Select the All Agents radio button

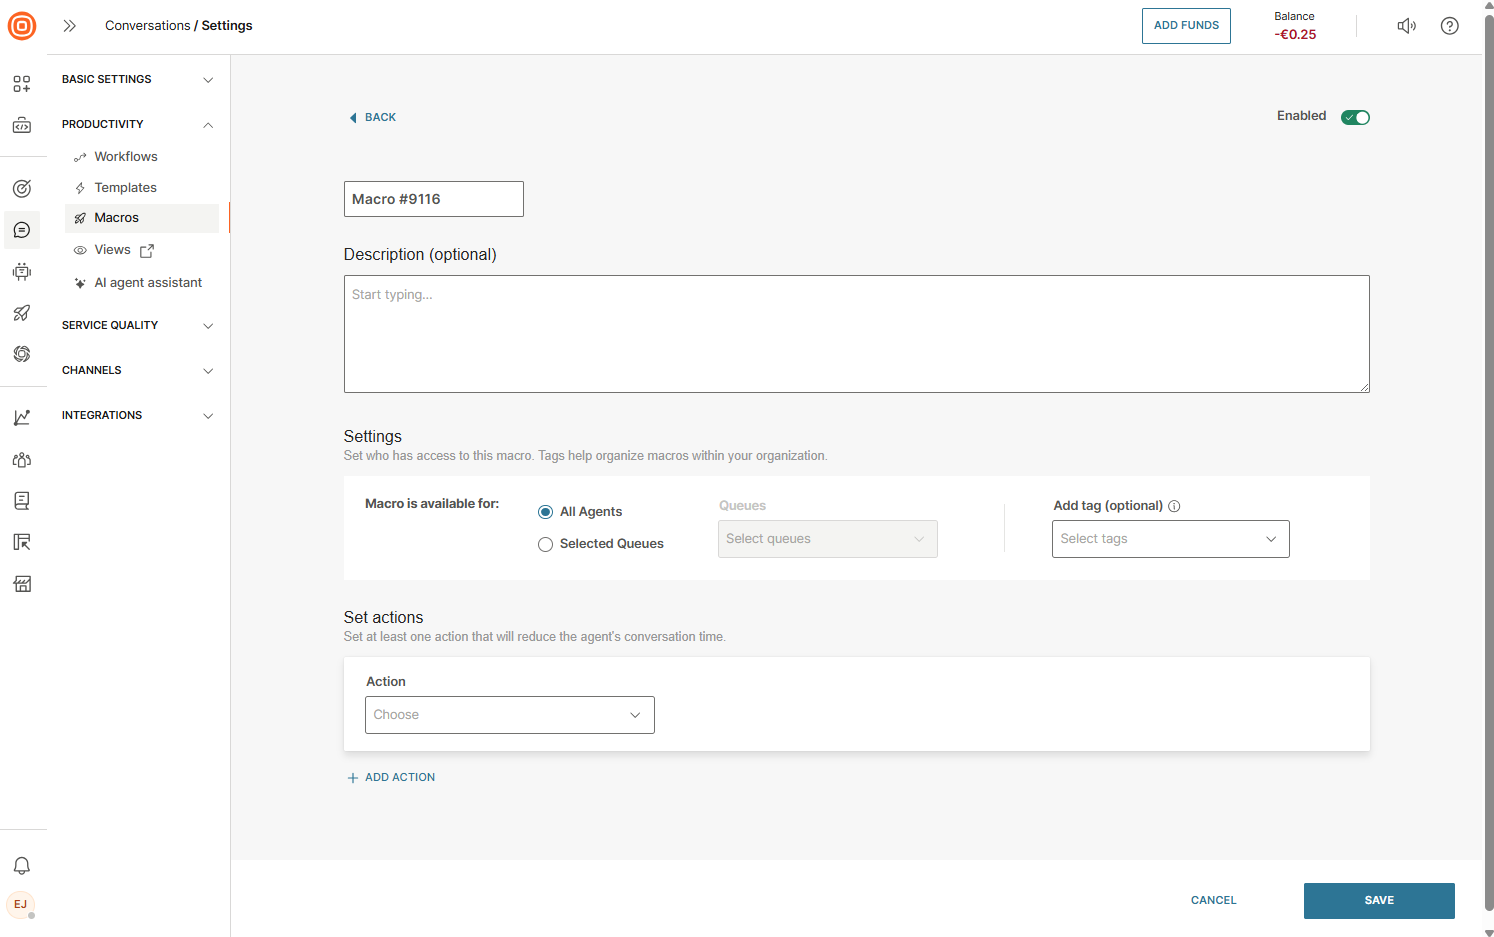545,512
